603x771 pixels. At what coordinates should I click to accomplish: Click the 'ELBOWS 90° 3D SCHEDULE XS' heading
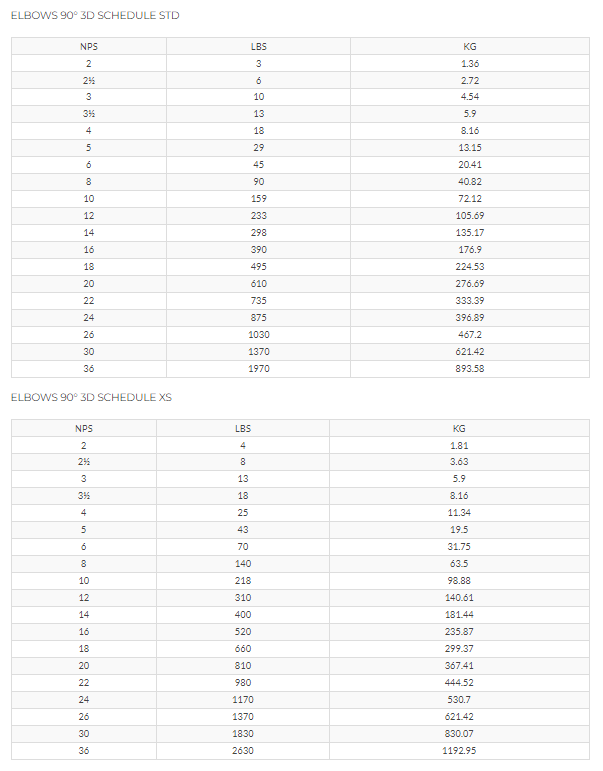coord(91,397)
